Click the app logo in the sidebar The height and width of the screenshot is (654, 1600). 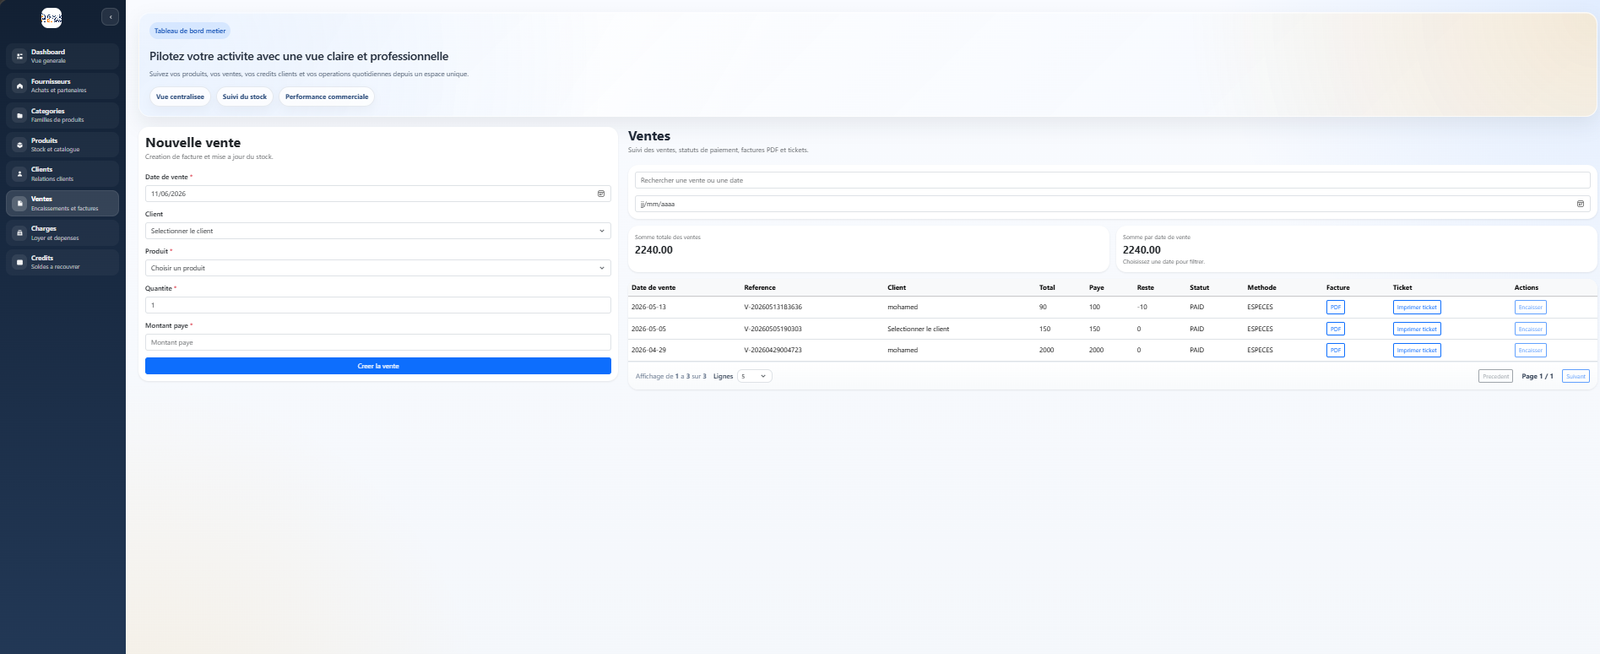pyautogui.click(x=51, y=18)
